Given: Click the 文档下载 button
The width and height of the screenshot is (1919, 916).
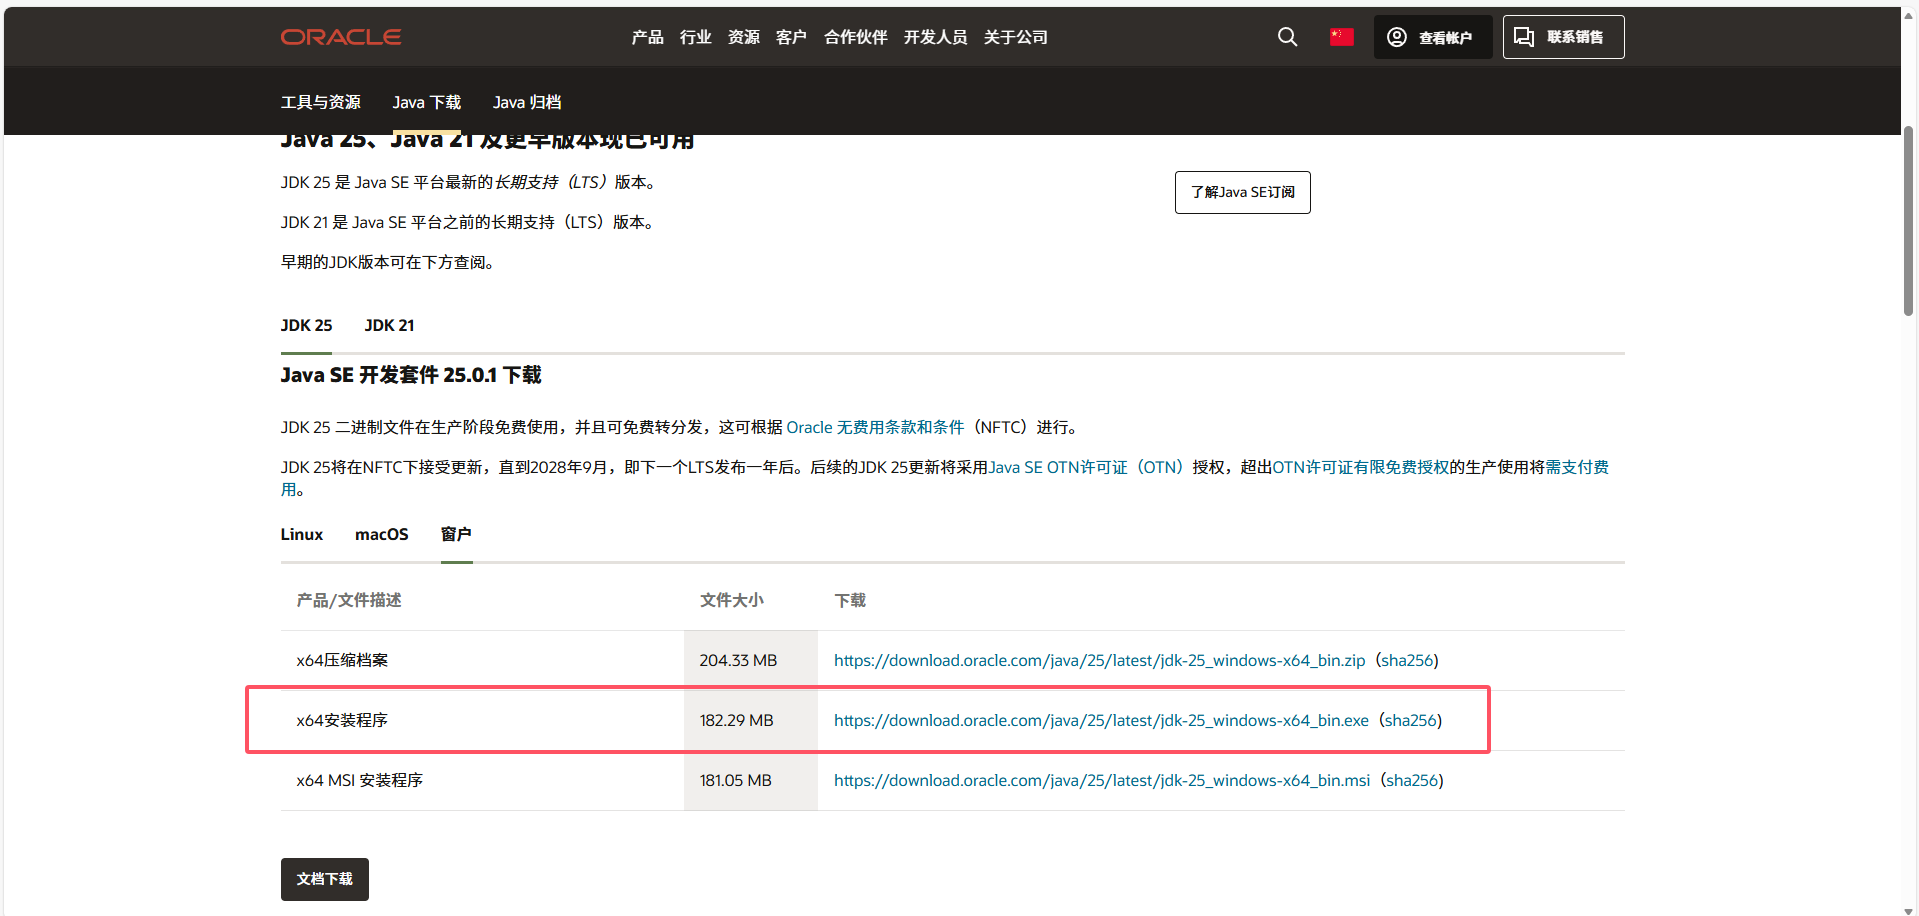Looking at the screenshot, I should click(x=324, y=879).
